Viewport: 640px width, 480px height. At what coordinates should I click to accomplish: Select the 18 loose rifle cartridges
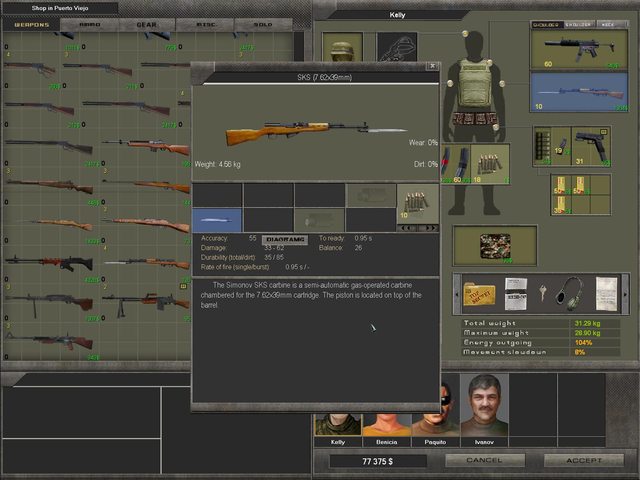(489, 164)
